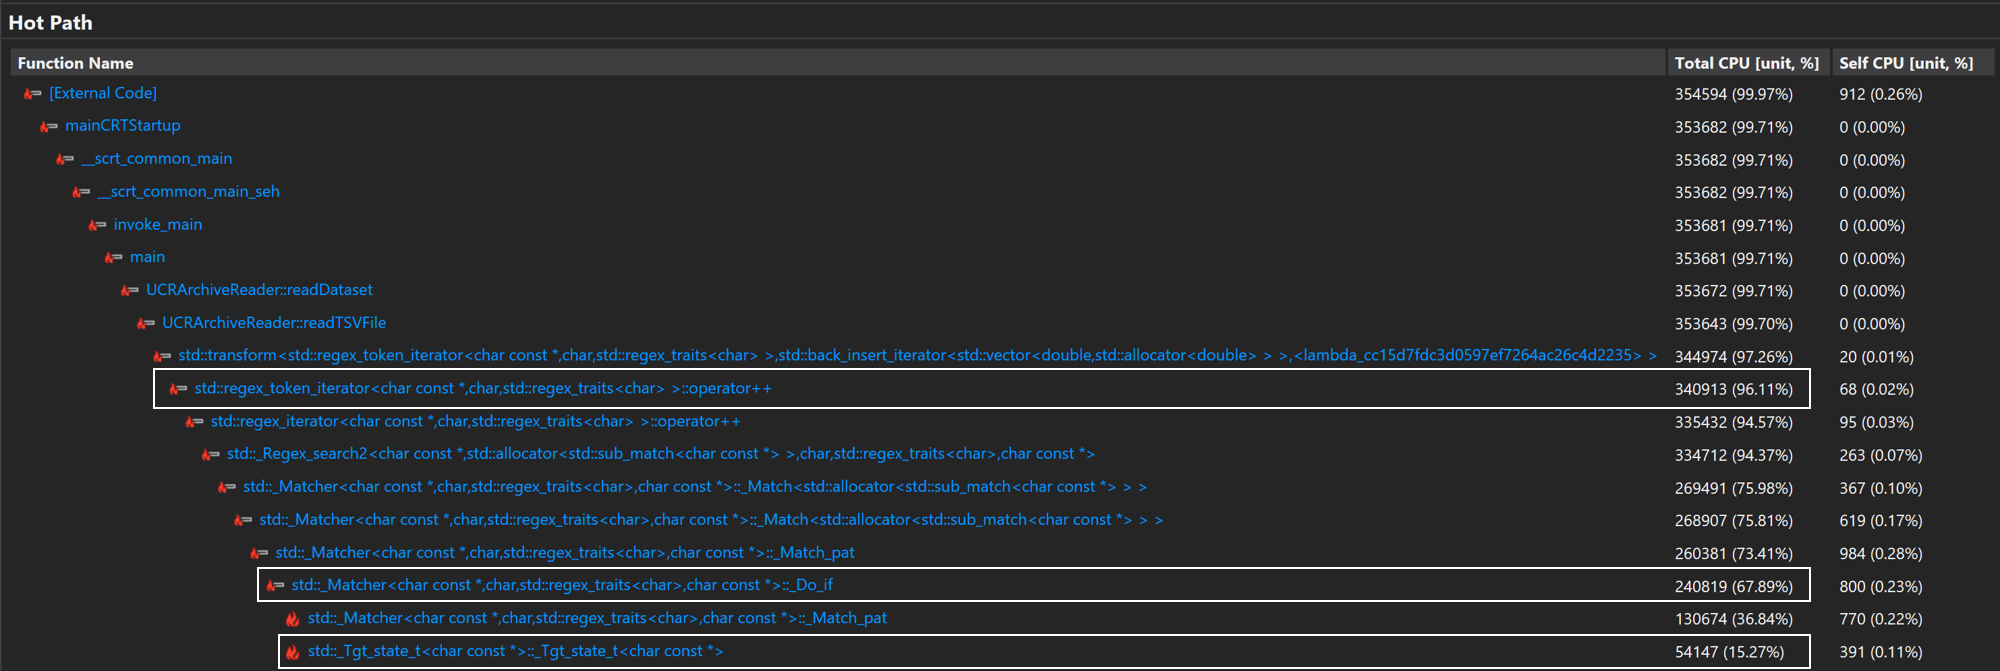Click the 354594 (99.97%) Total CPU cell

[x=1733, y=94]
